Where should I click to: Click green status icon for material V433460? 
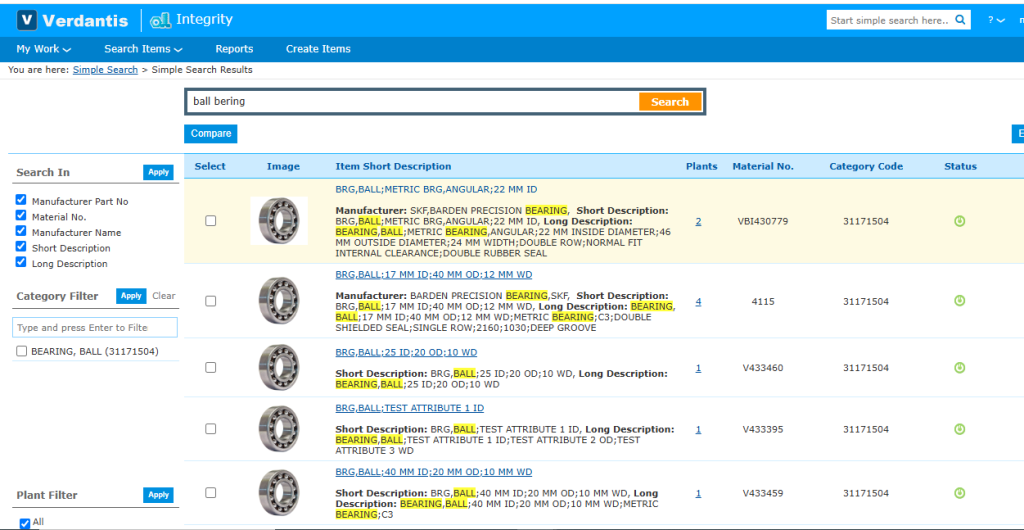click(960, 368)
